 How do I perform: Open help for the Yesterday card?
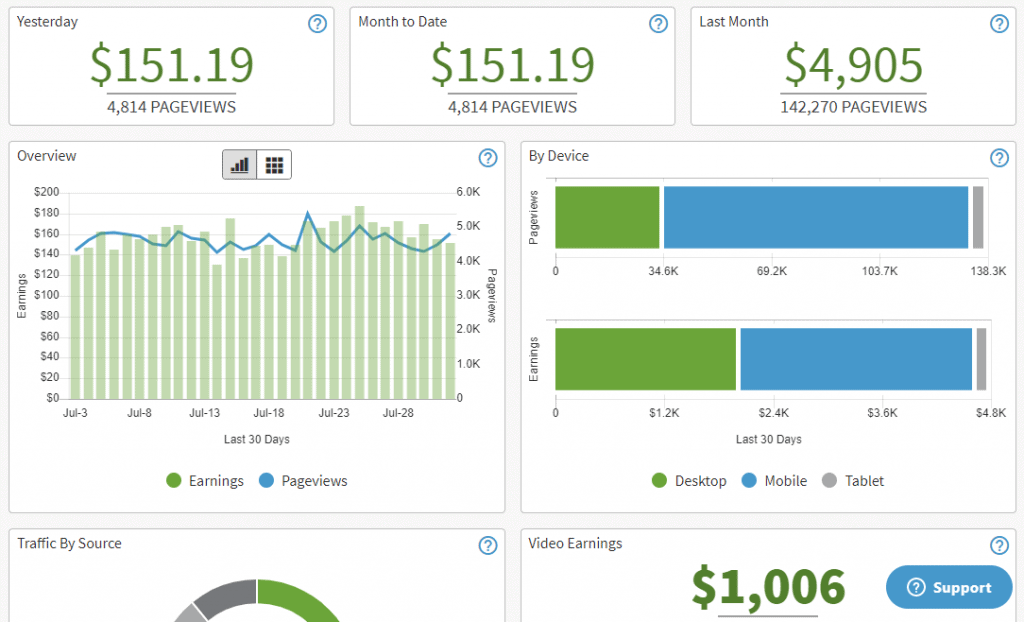pos(317,24)
